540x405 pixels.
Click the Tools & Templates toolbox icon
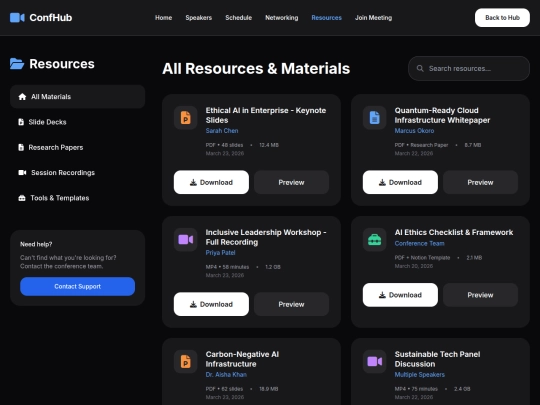22,198
